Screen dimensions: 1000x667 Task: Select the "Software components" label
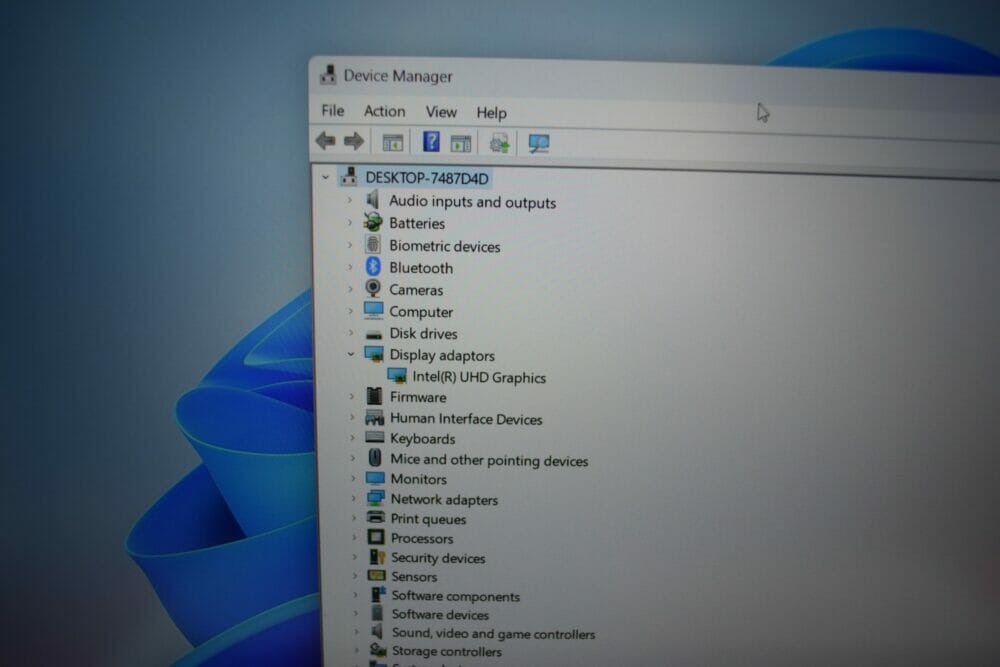point(455,596)
